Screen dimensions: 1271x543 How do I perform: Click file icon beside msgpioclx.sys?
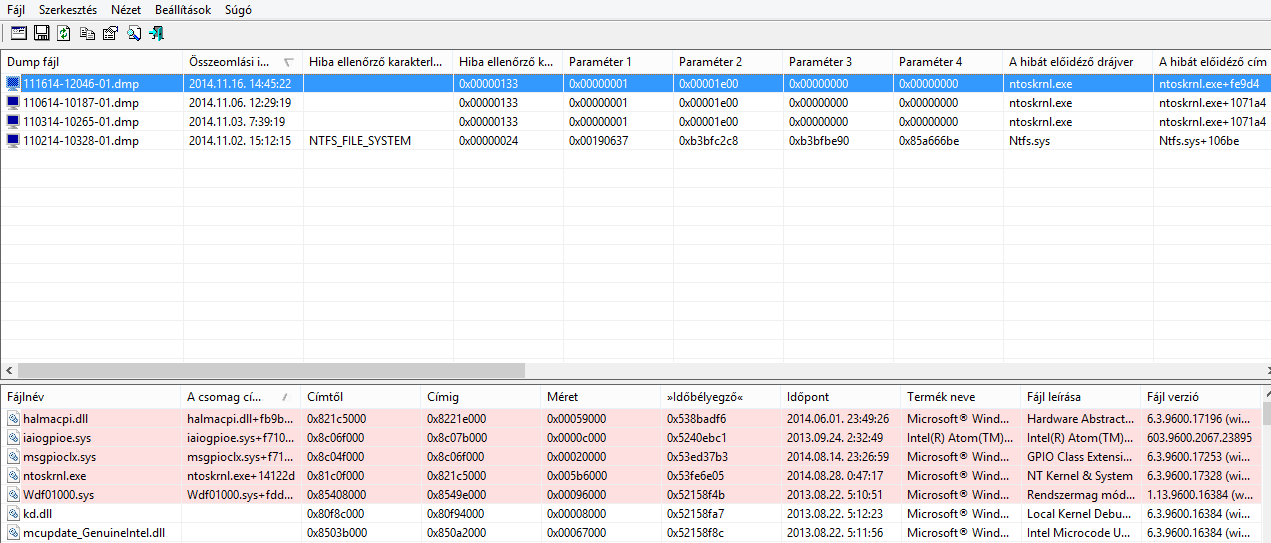coord(13,457)
